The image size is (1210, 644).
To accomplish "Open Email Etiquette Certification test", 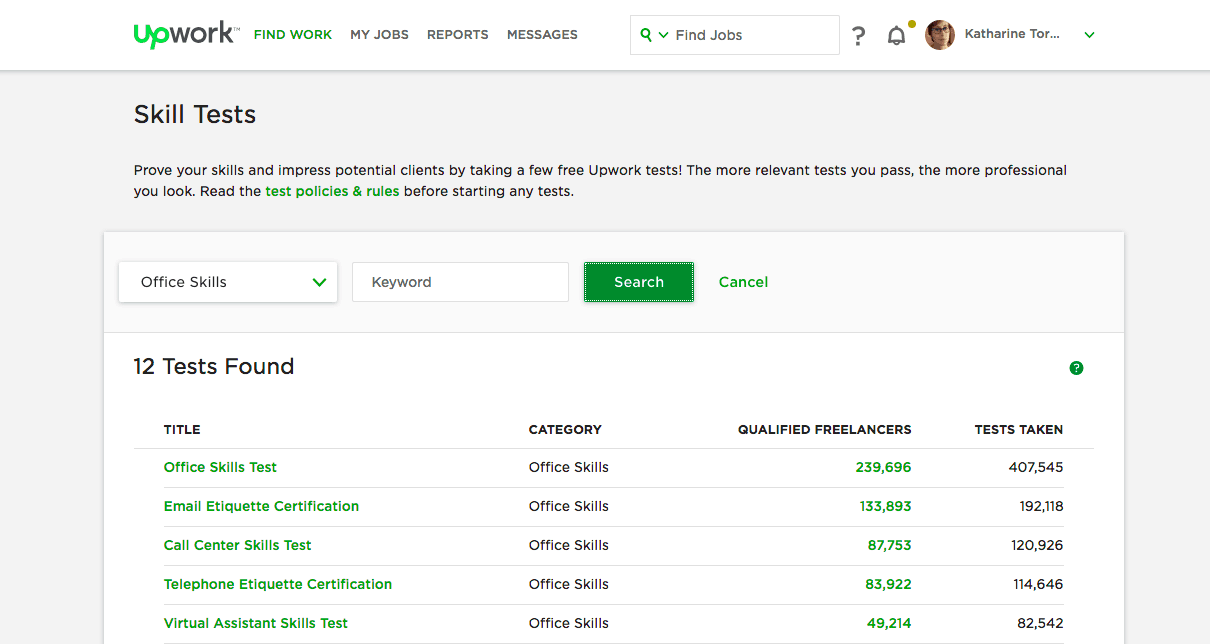I will click(261, 506).
